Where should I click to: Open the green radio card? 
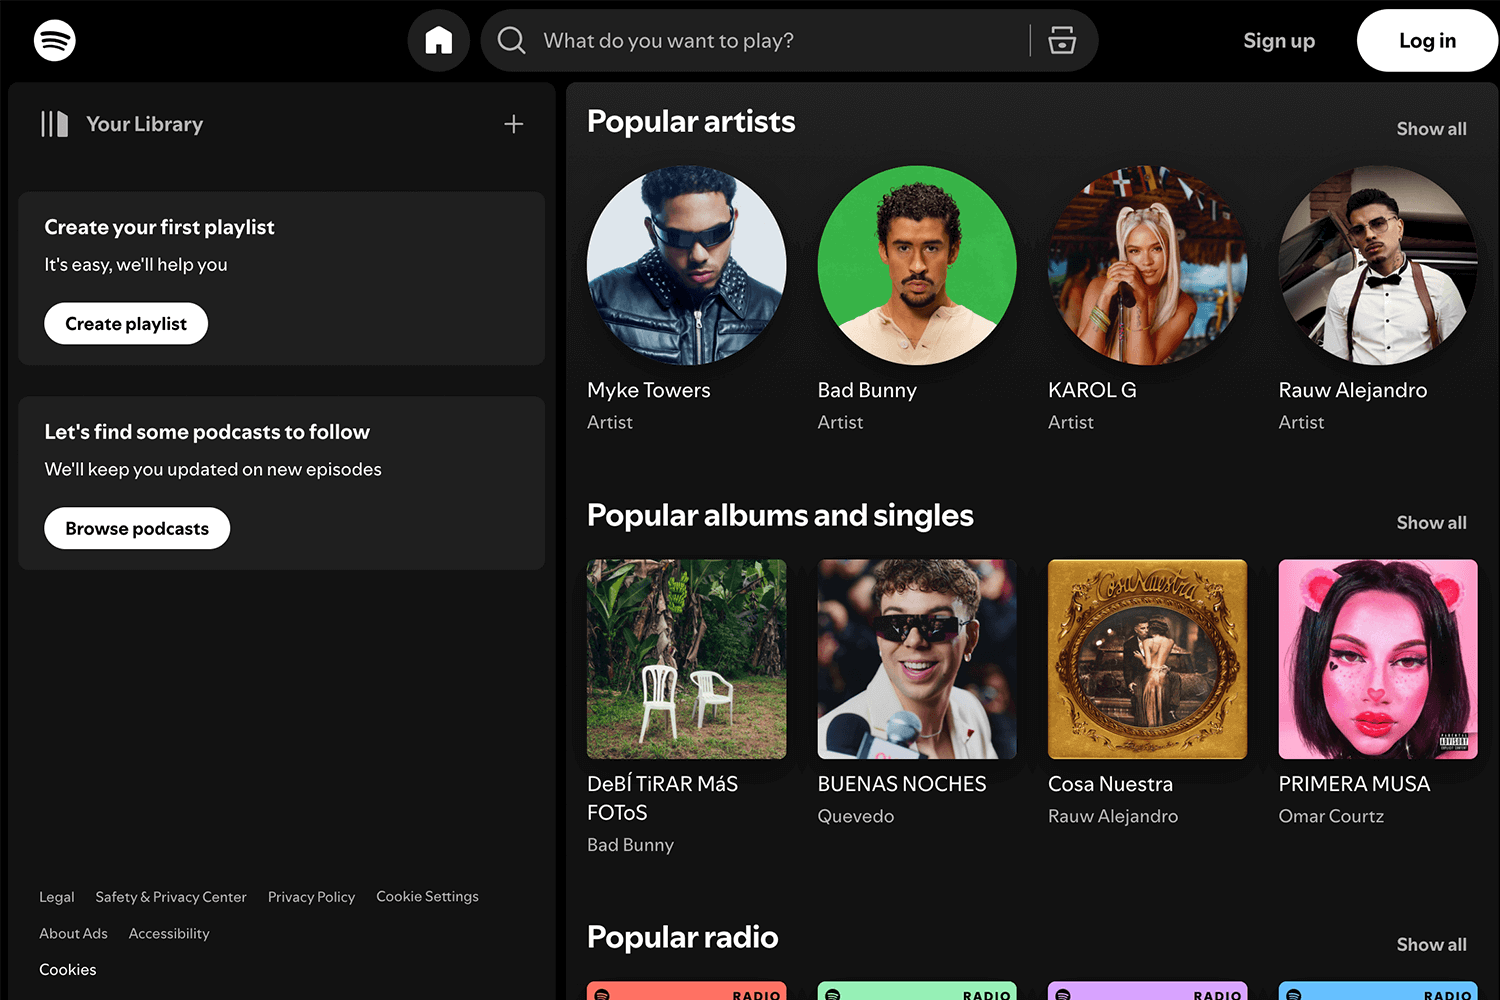917,991
